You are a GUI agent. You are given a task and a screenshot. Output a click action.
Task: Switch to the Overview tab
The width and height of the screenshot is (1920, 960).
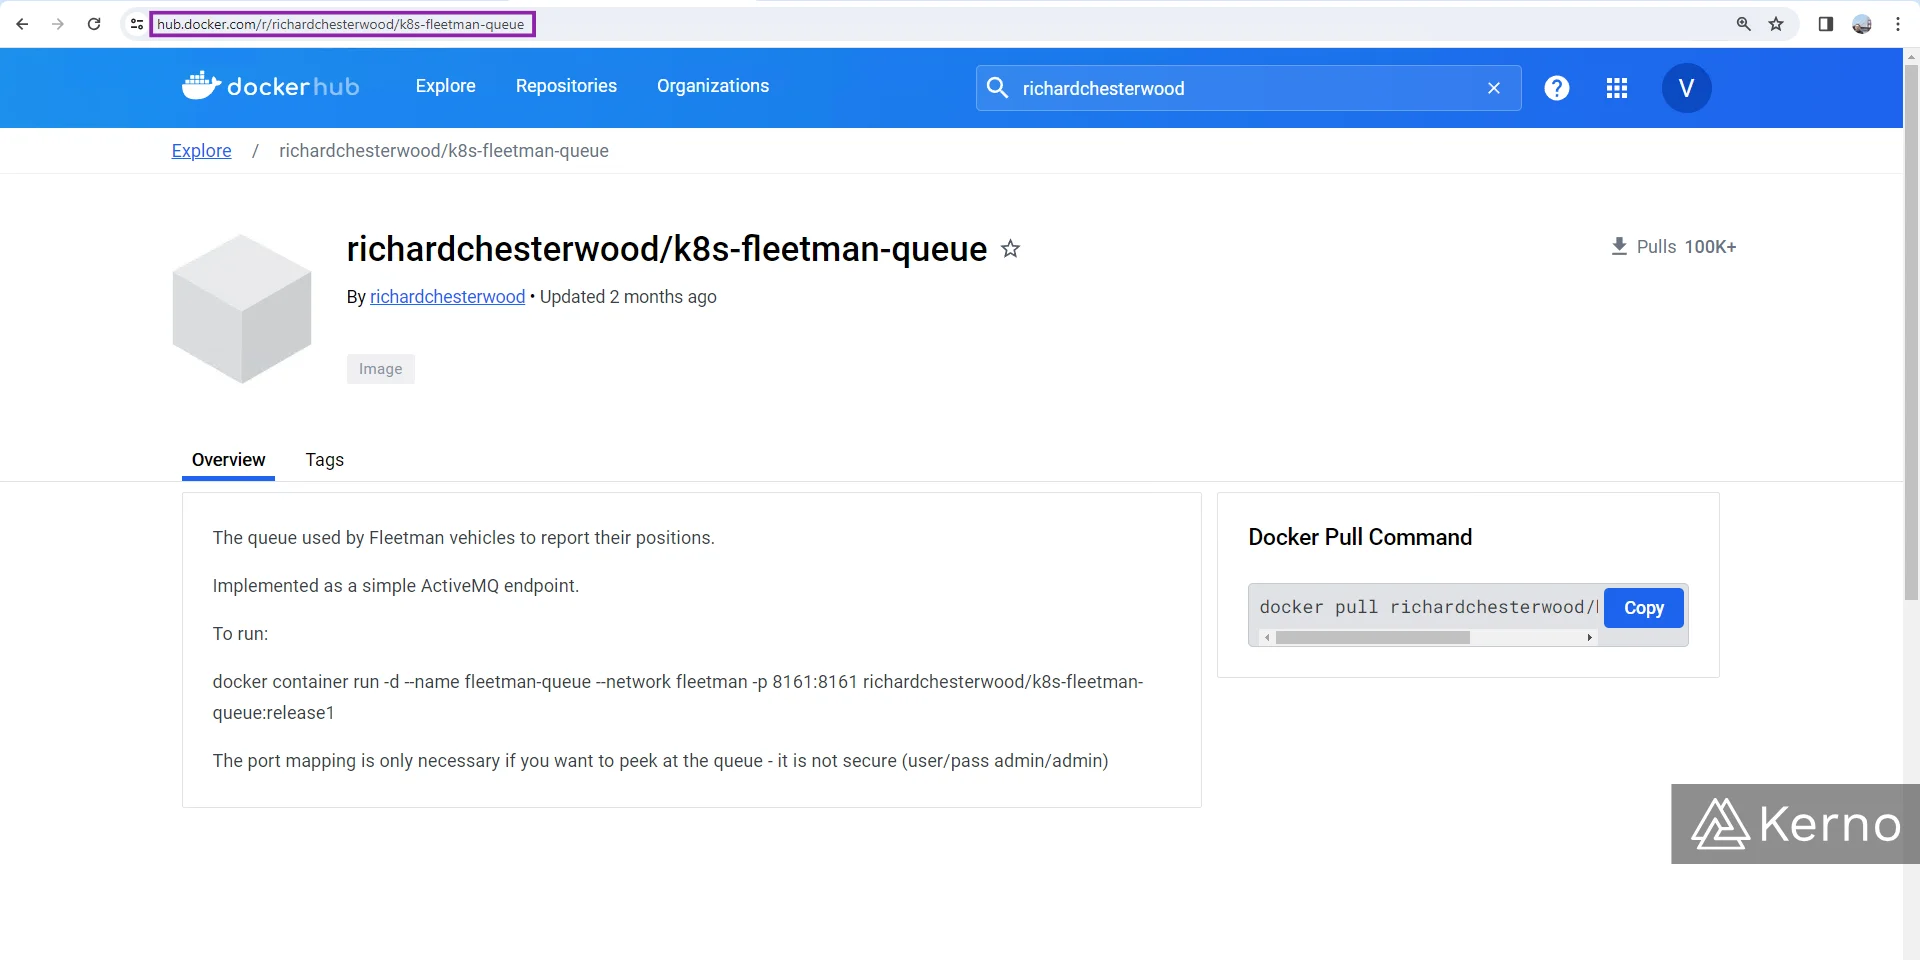click(x=228, y=460)
